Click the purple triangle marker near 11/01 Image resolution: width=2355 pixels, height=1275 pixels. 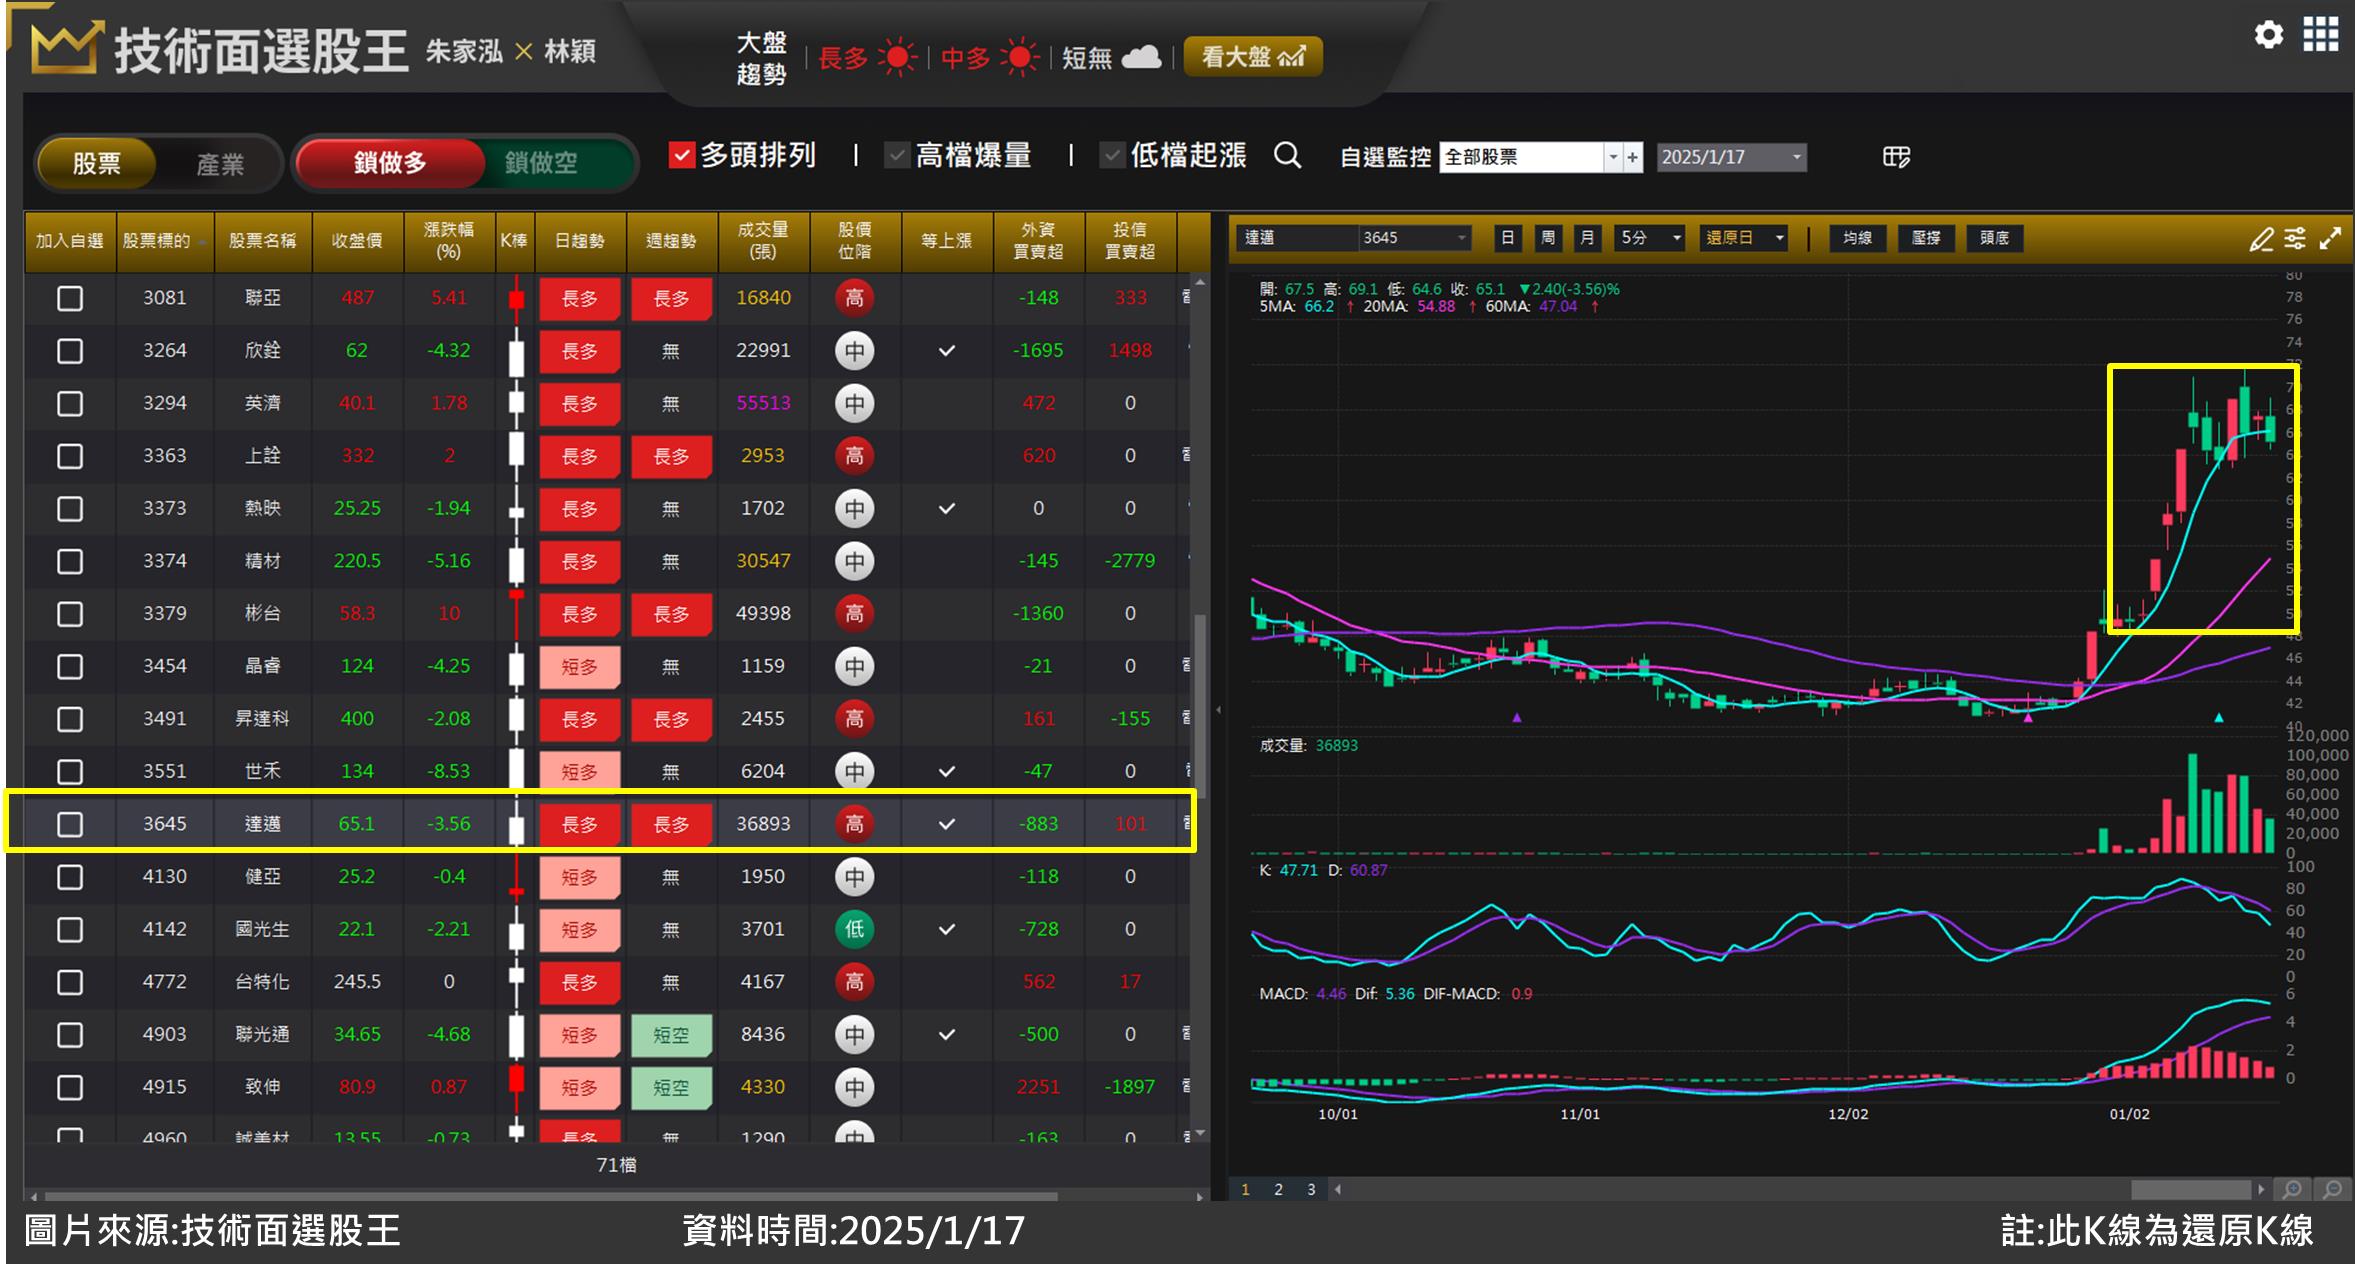coord(1516,718)
